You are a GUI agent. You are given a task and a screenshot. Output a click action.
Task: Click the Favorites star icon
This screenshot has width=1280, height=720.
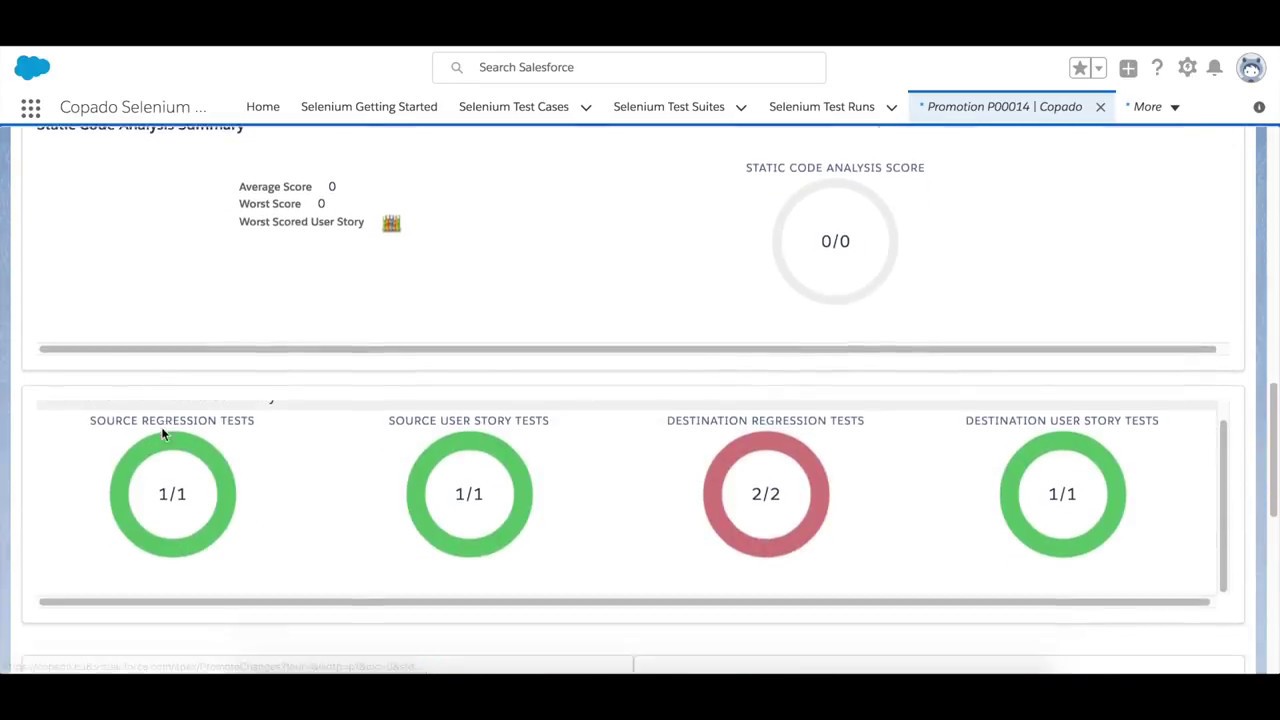(1079, 68)
